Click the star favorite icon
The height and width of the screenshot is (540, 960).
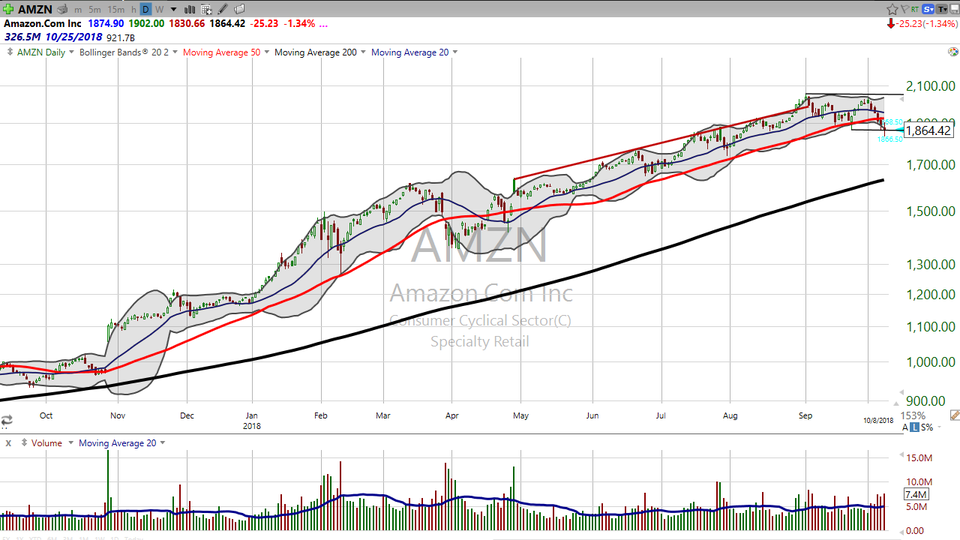[x=893, y=8]
